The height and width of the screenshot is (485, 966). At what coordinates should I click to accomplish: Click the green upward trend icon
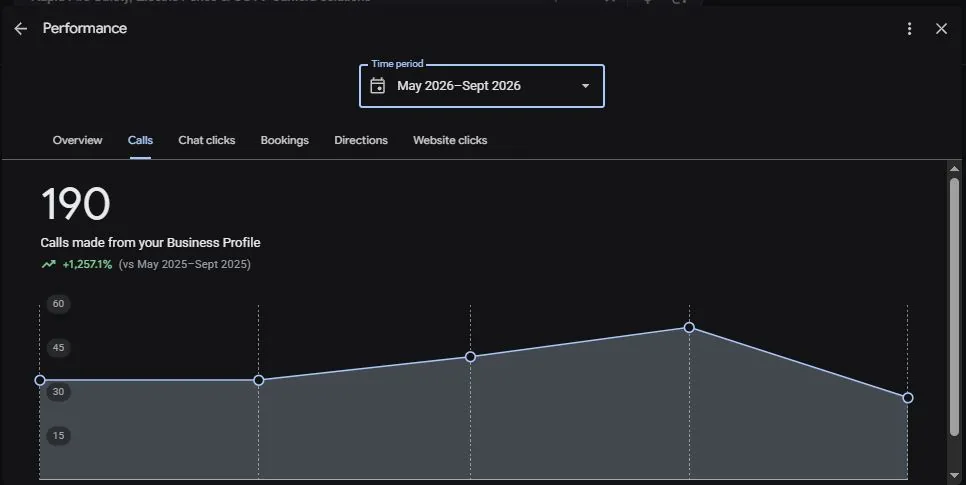pyautogui.click(x=49, y=264)
